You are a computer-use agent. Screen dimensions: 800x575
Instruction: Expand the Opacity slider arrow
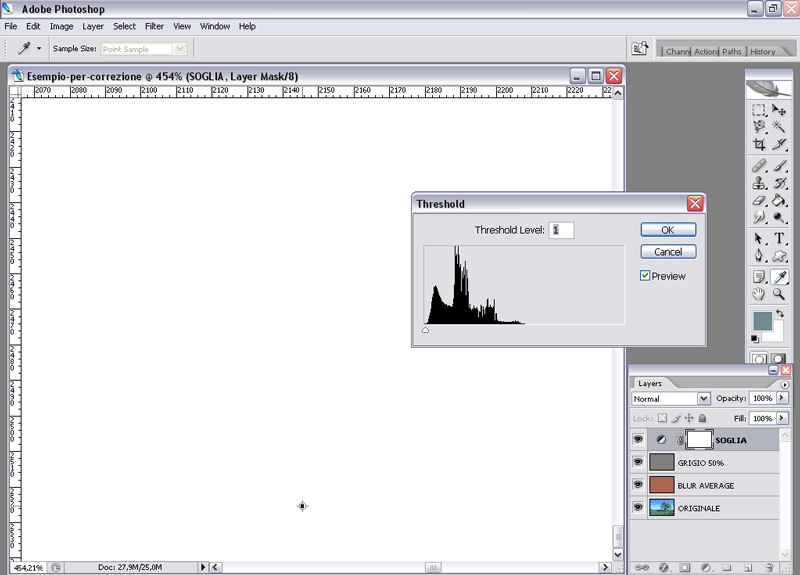click(x=782, y=398)
